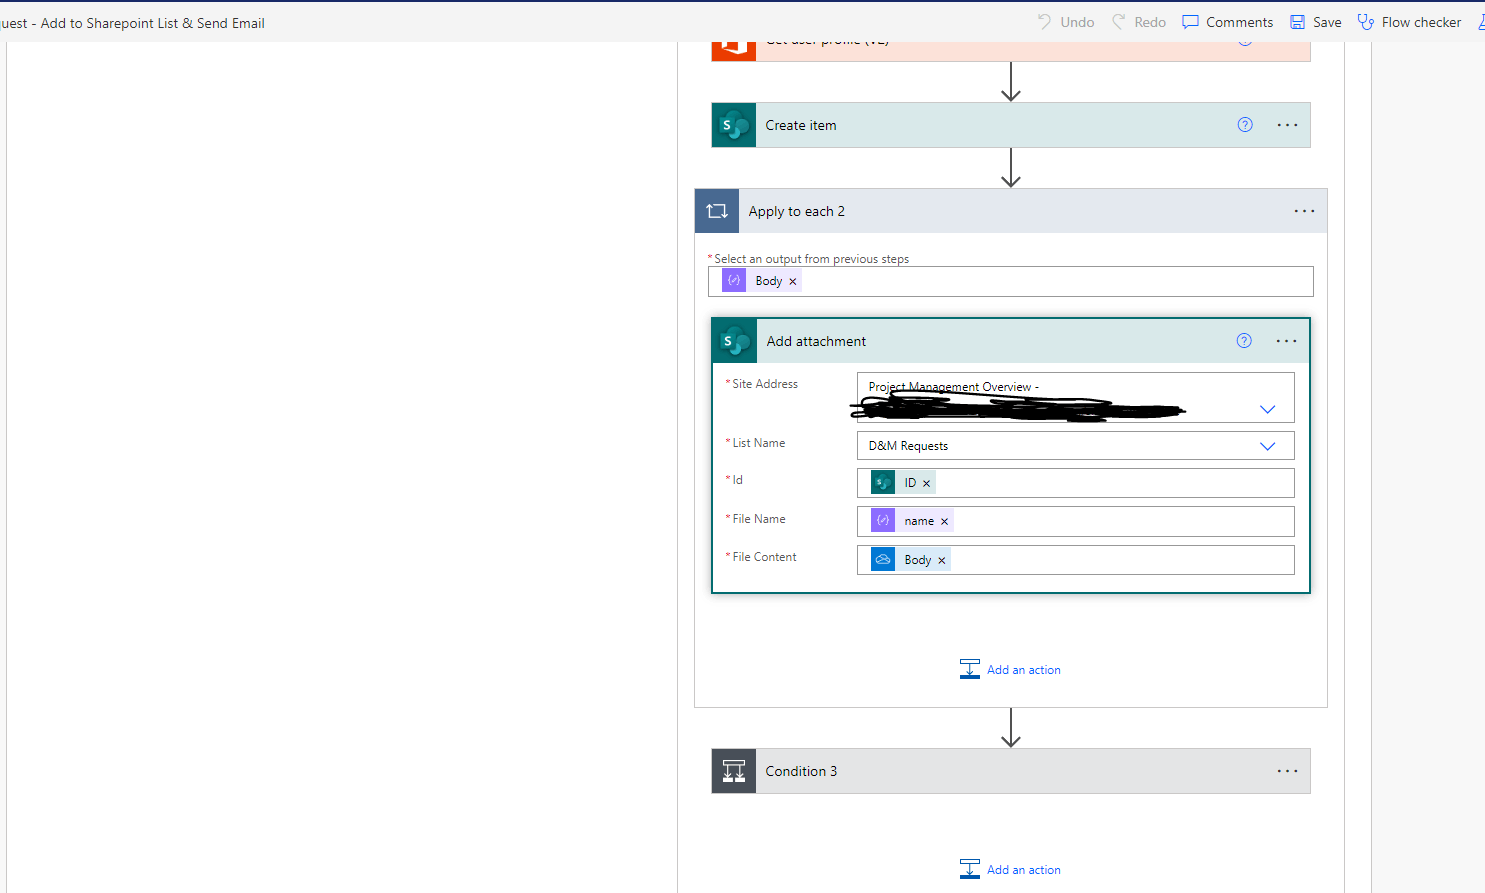Click the flow title text

click(x=133, y=23)
